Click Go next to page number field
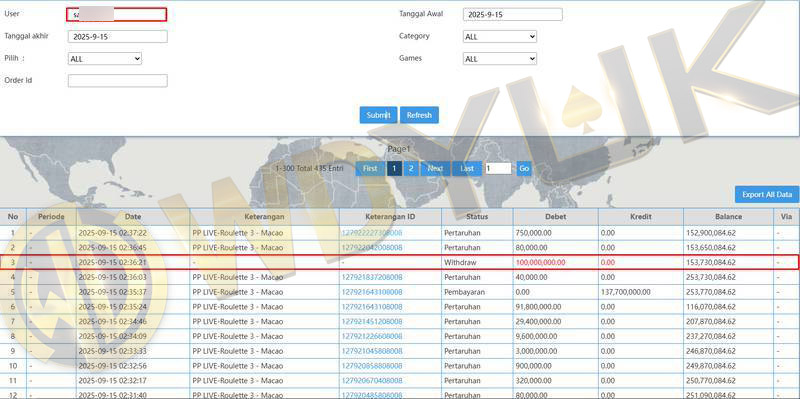 click(x=524, y=168)
